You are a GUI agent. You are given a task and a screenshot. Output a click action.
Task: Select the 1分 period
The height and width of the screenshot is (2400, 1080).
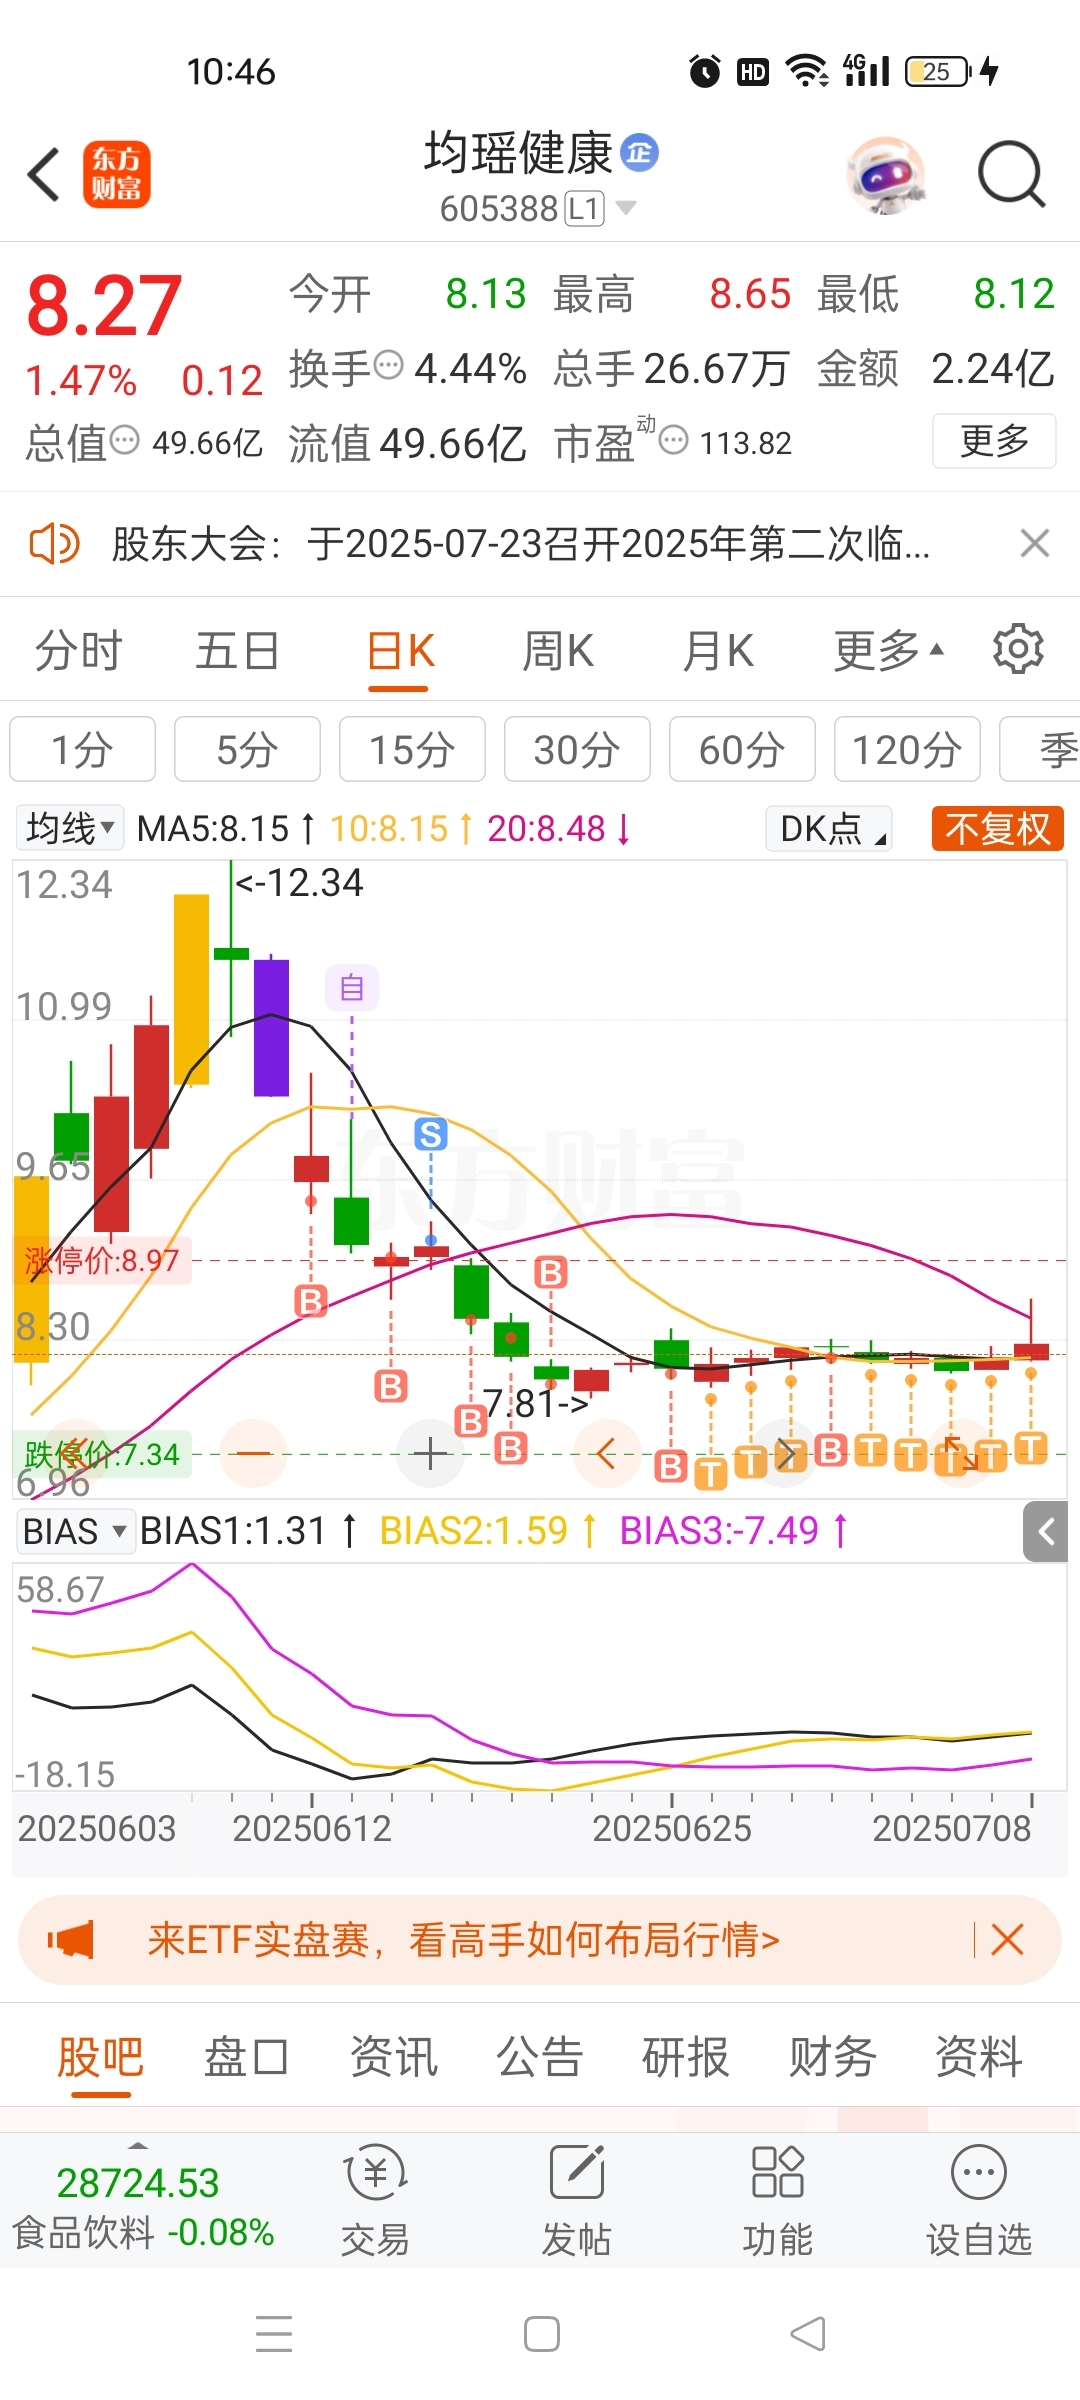point(82,749)
